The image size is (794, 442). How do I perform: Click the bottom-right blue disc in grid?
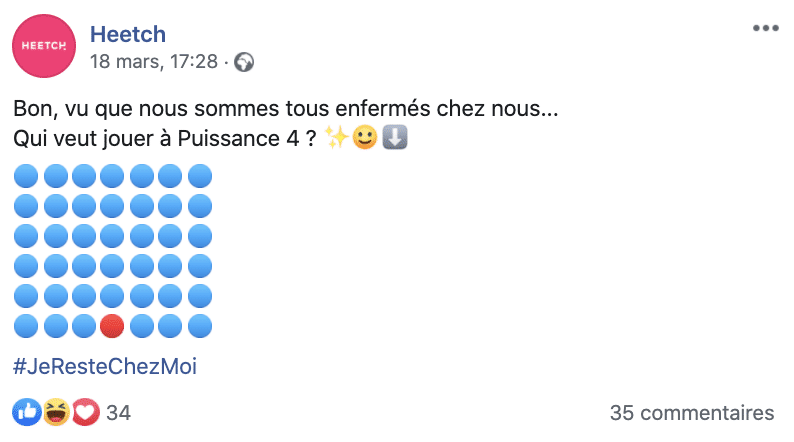coord(200,326)
